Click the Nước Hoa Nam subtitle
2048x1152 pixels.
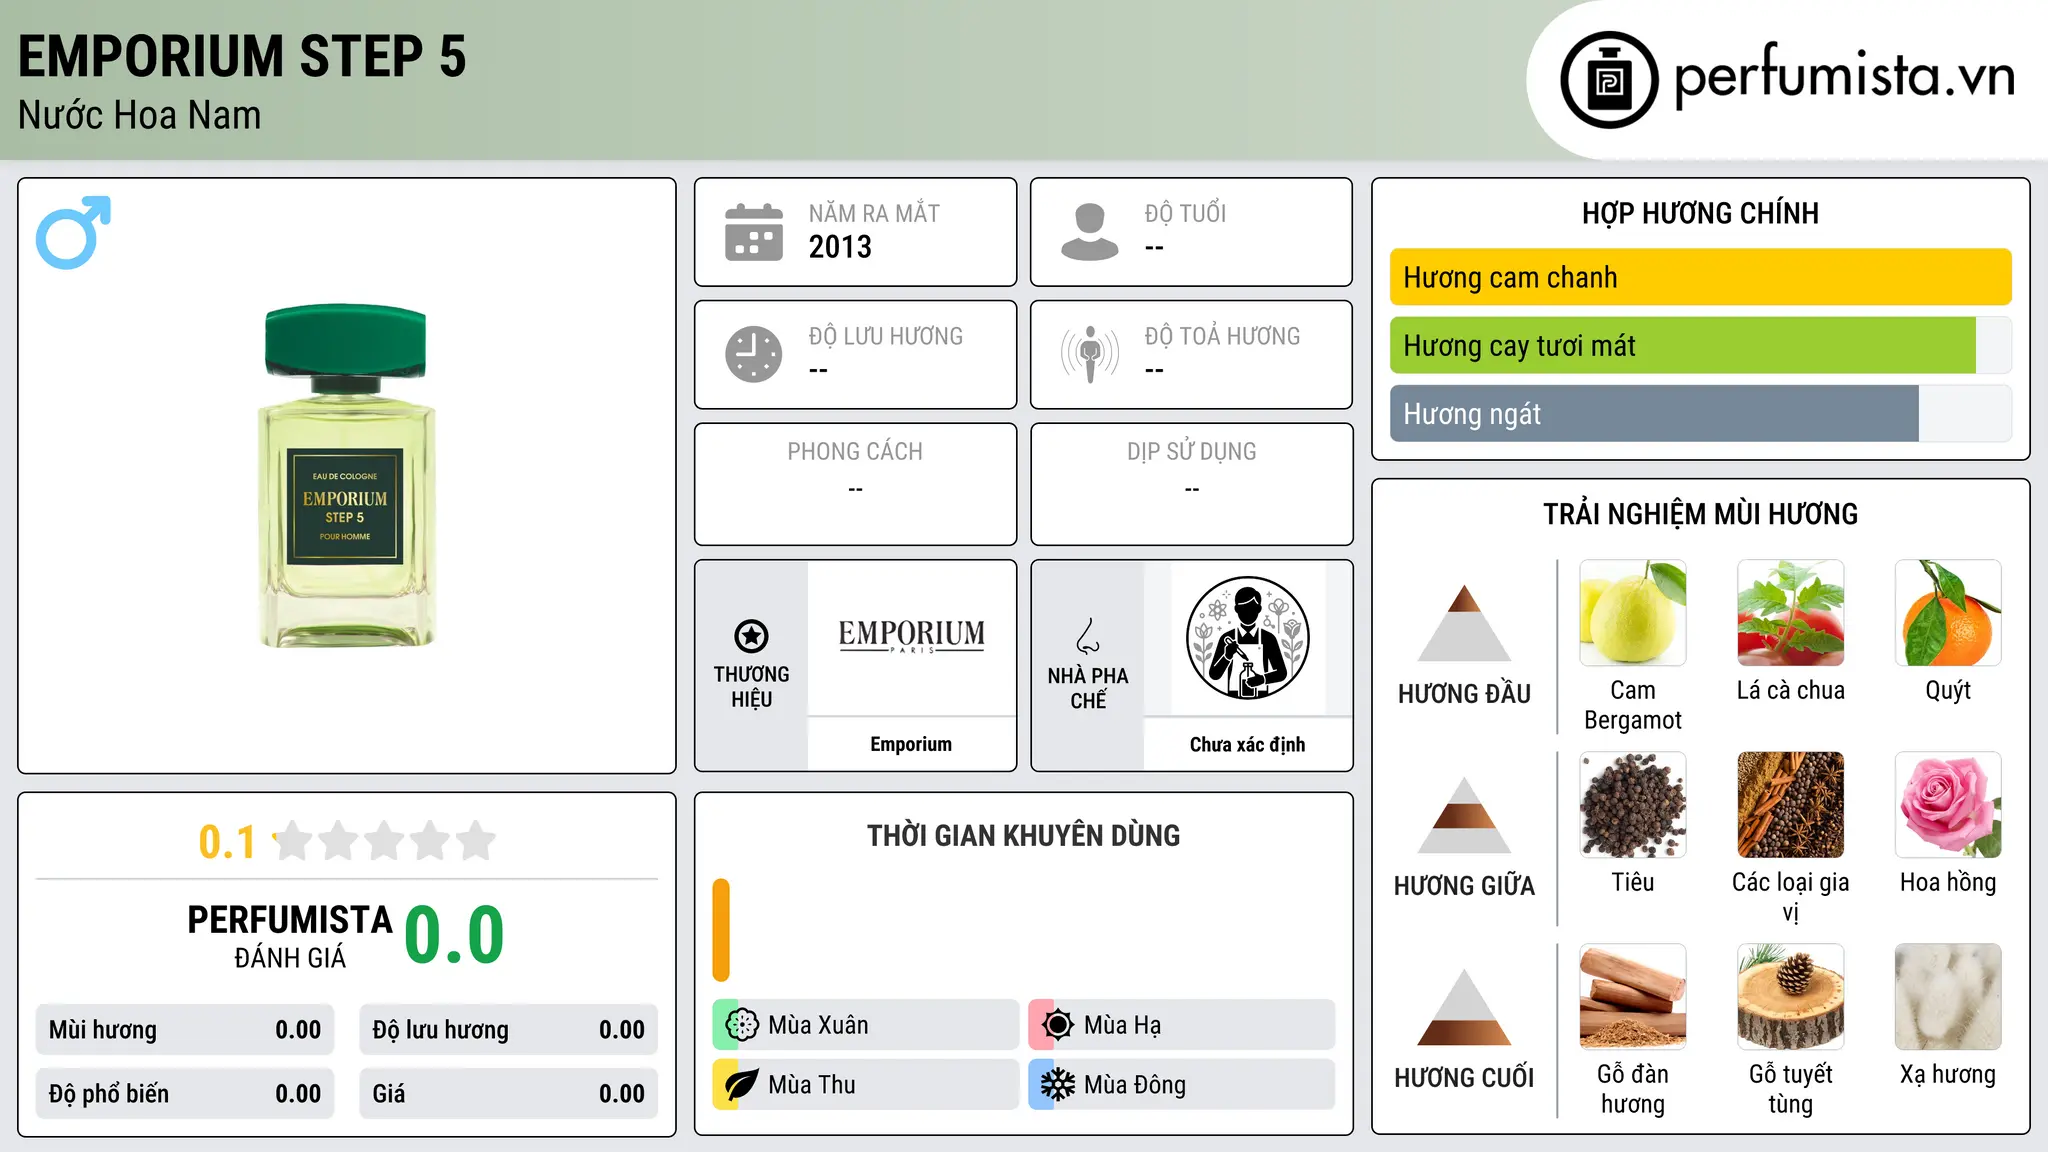(x=139, y=115)
